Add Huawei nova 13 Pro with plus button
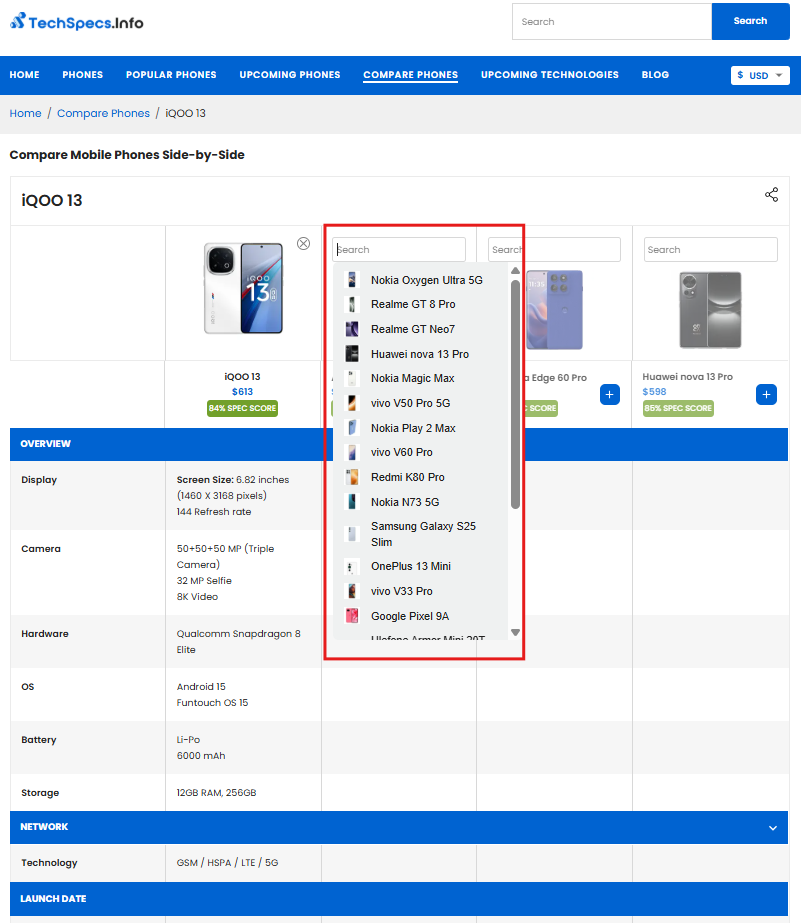Viewport: 801px width, 923px height. (766, 394)
